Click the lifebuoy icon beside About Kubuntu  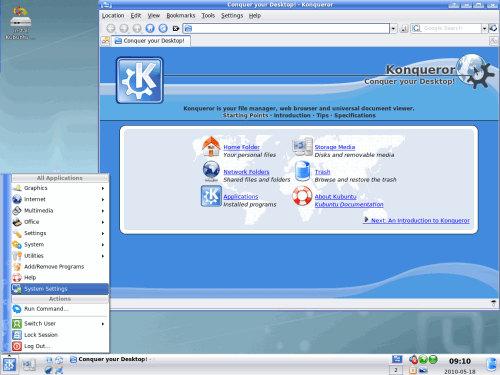coord(302,196)
